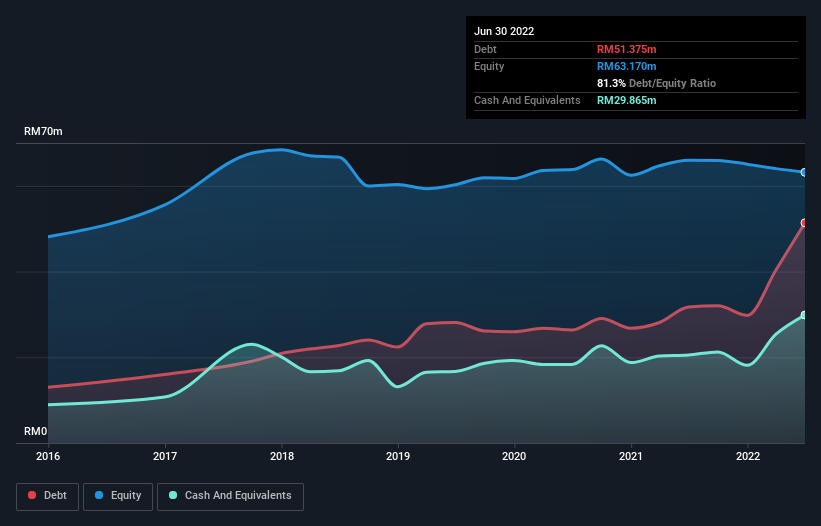Click the RM70m y-axis label
Viewport: 821px width, 526px height.
tap(43, 131)
